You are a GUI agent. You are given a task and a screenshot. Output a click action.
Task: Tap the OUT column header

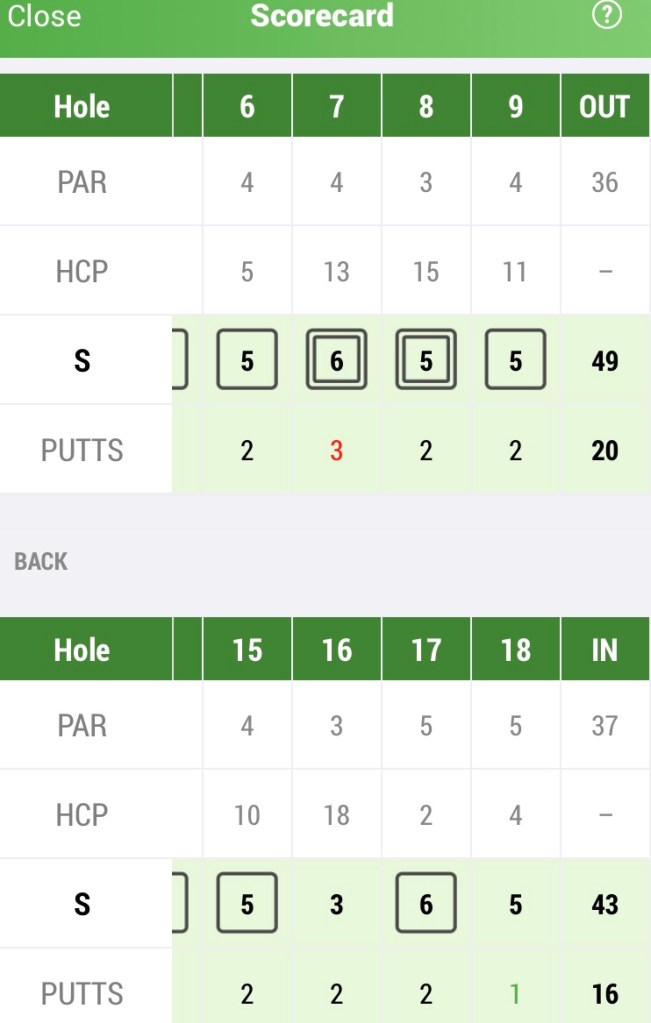pos(604,107)
